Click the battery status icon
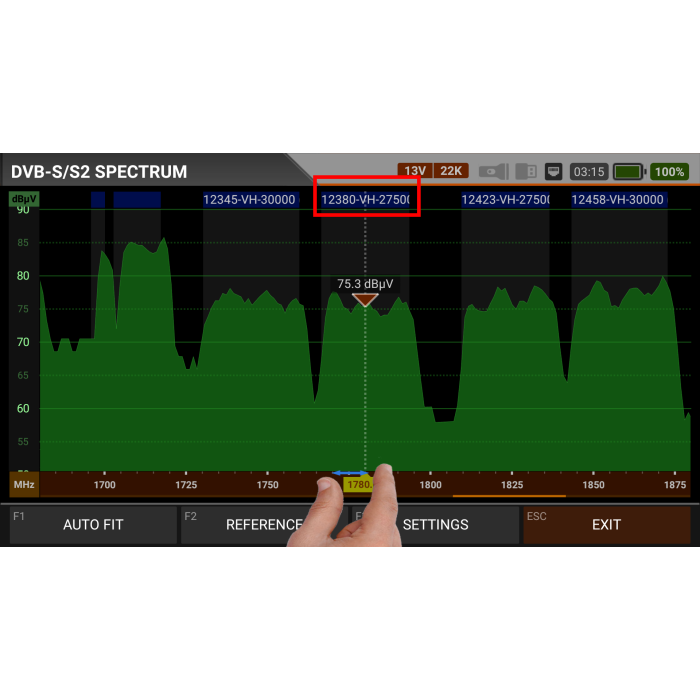The image size is (700, 700). coord(629,171)
